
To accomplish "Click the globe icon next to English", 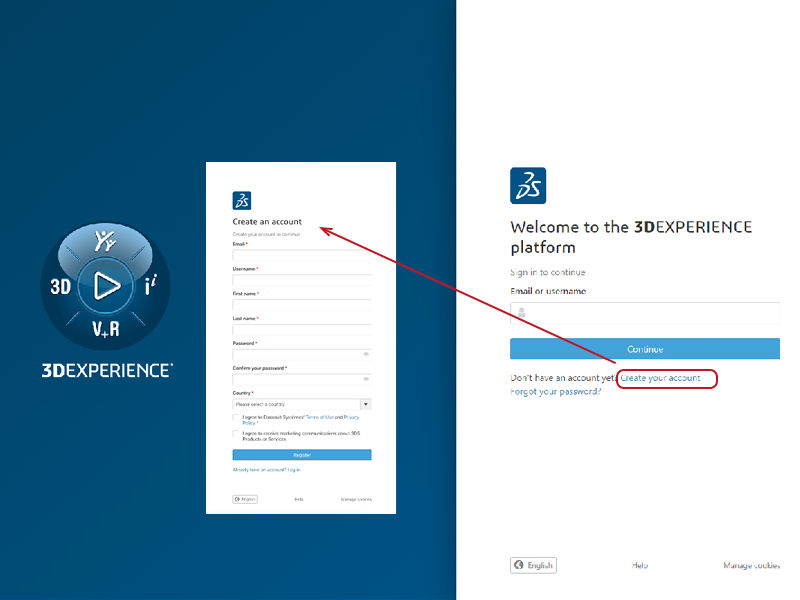I will 517,565.
